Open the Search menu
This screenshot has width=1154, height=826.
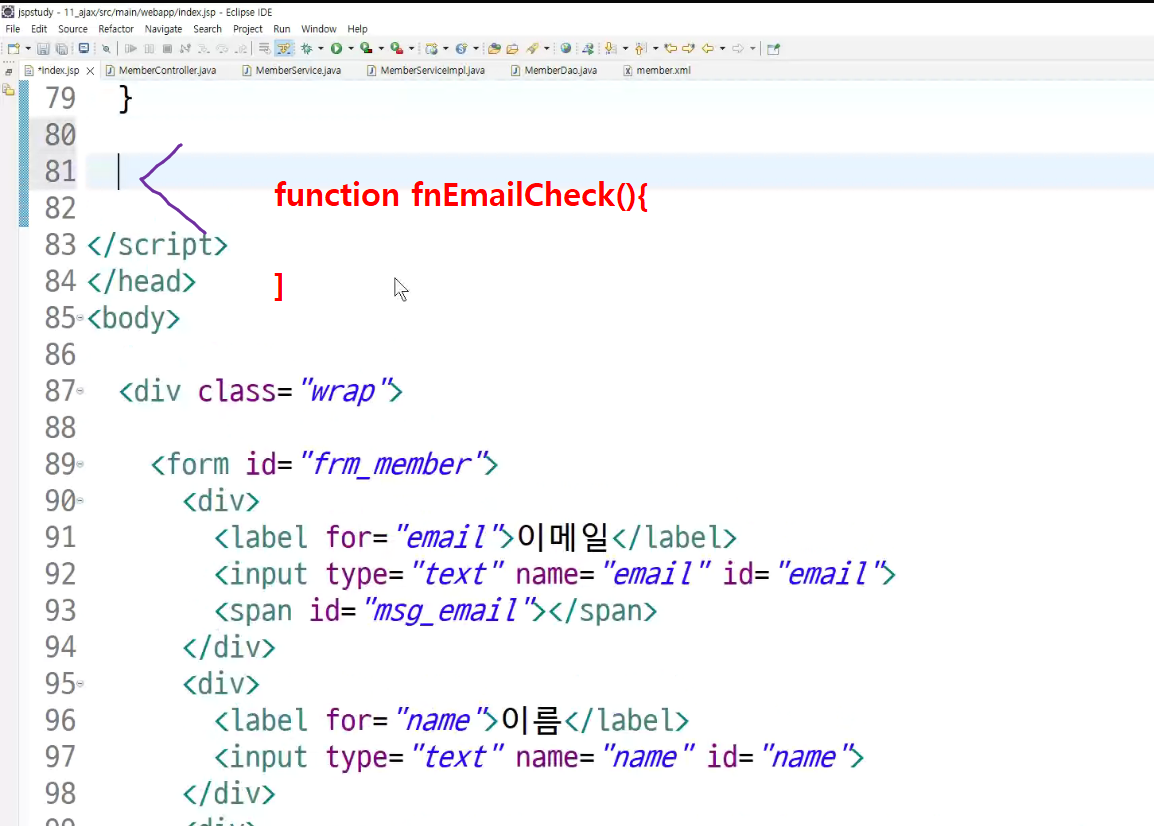coord(208,29)
